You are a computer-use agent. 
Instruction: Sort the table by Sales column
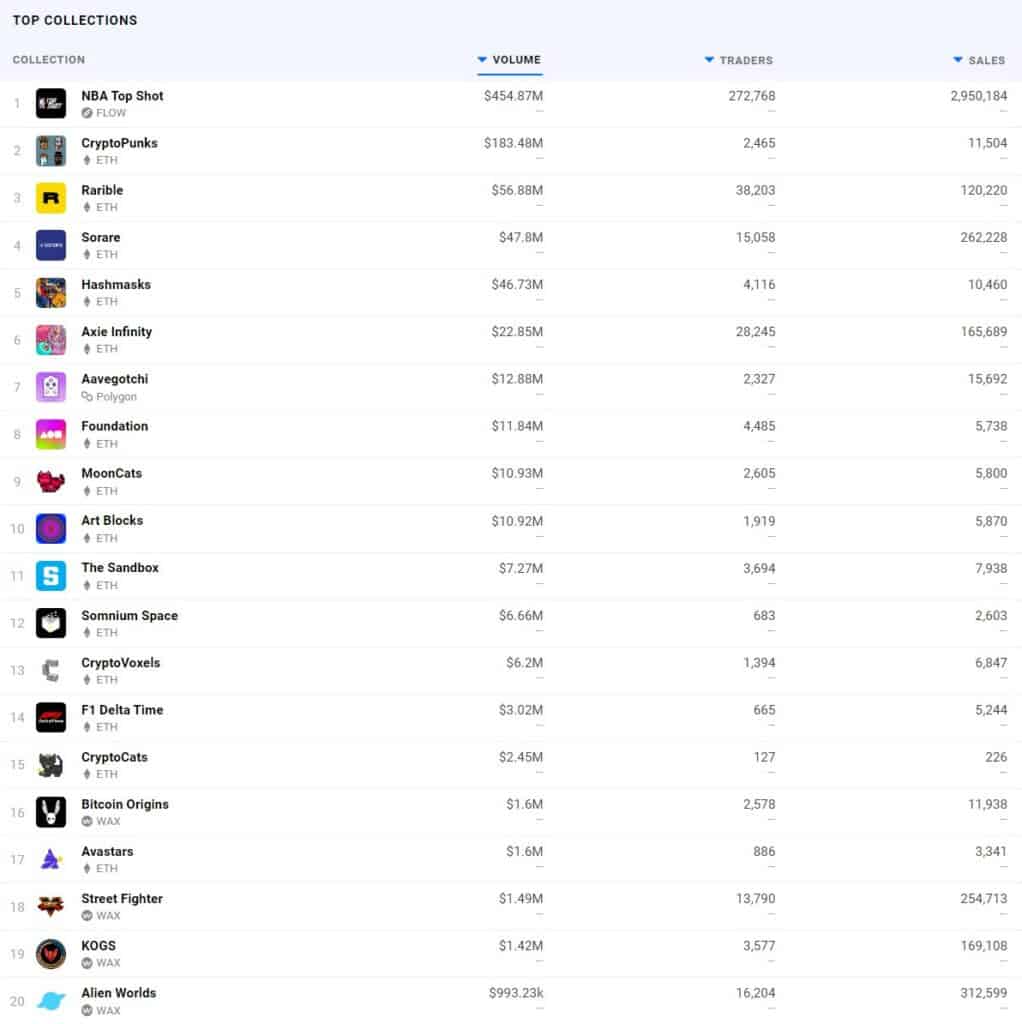coord(980,60)
